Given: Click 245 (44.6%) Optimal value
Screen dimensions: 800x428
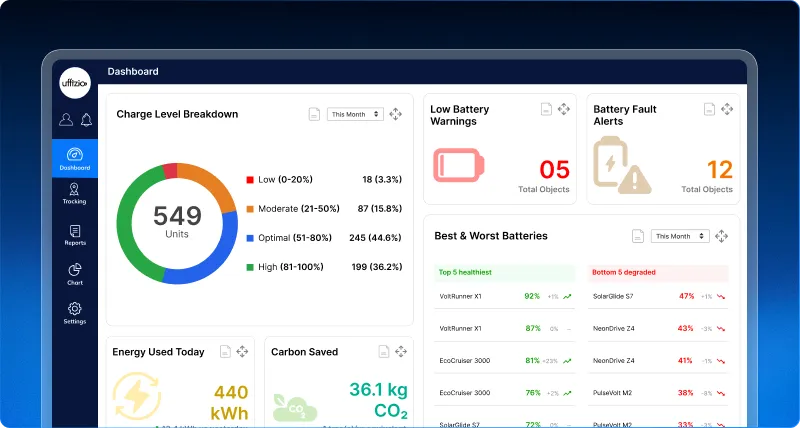Looking at the screenshot, I should click(x=376, y=238).
